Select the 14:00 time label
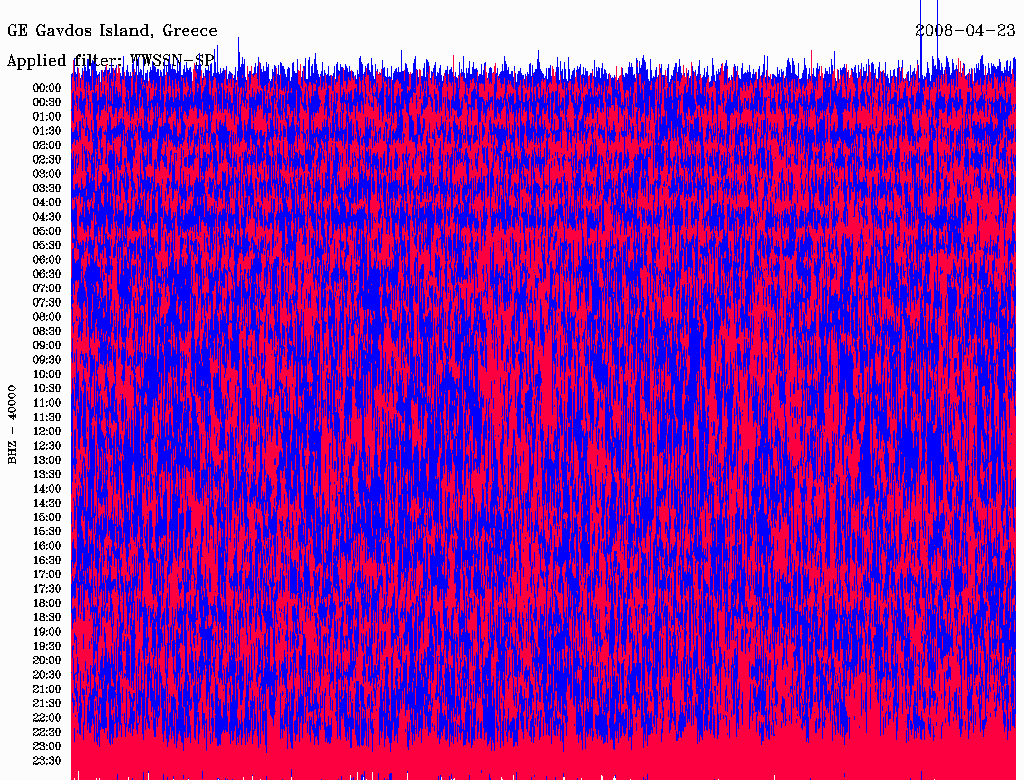 [x=47, y=489]
